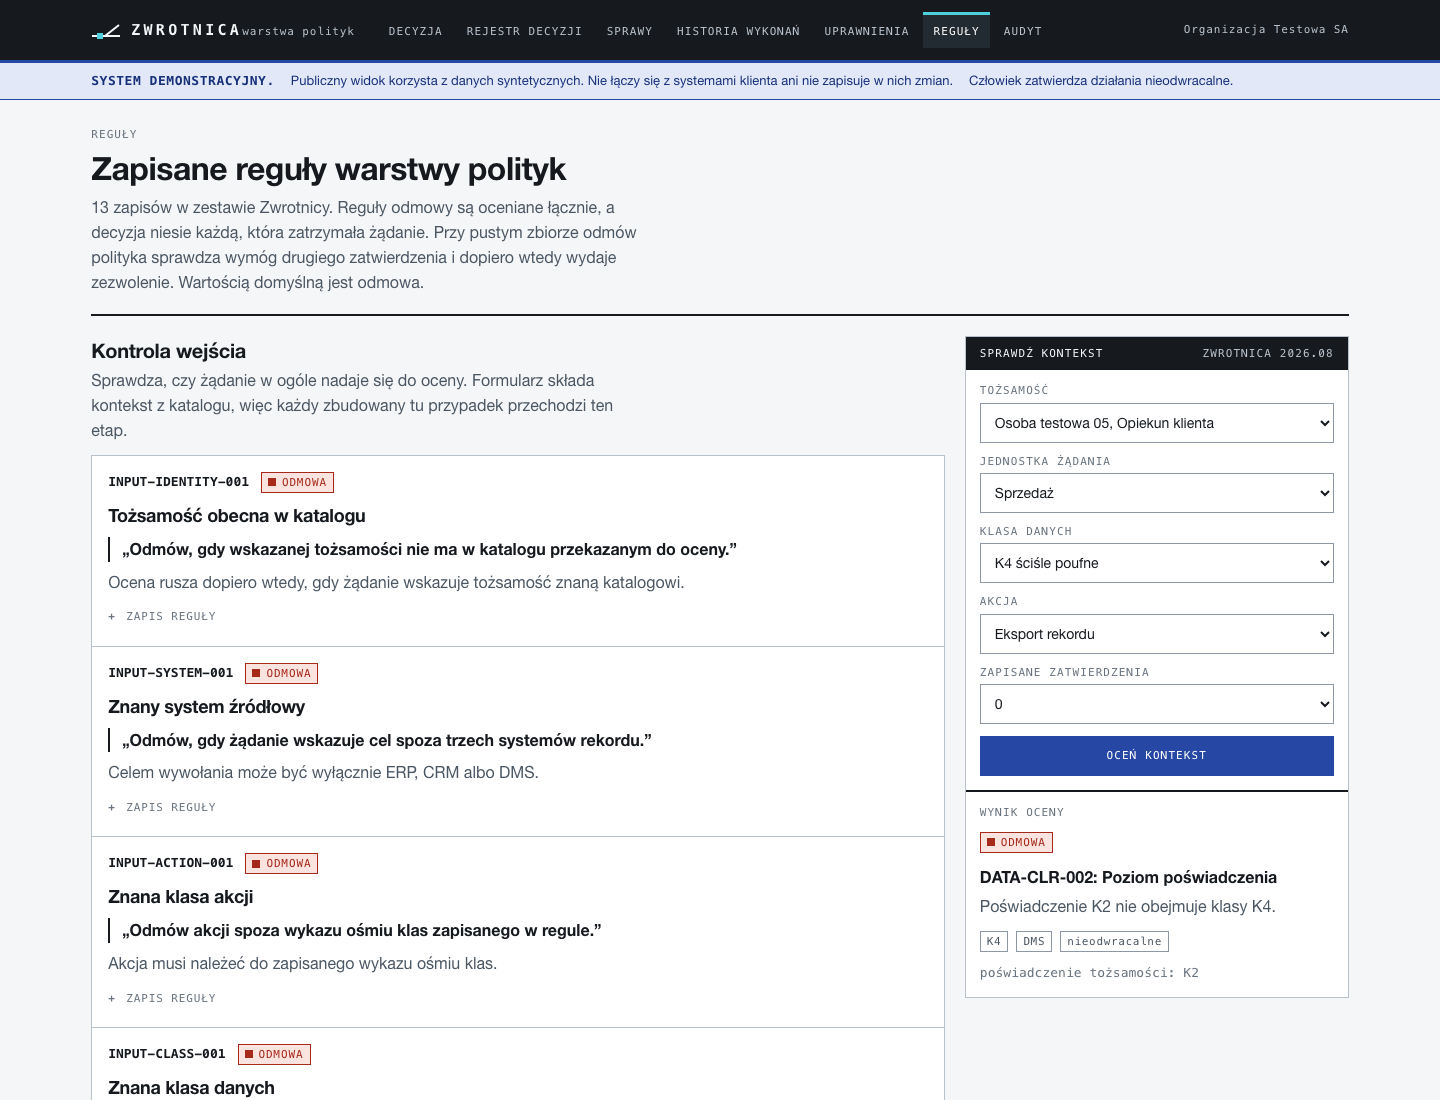Navigate to Uprawnienia tab
Viewport: 1440px width, 1100px height.
tap(866, 31)
